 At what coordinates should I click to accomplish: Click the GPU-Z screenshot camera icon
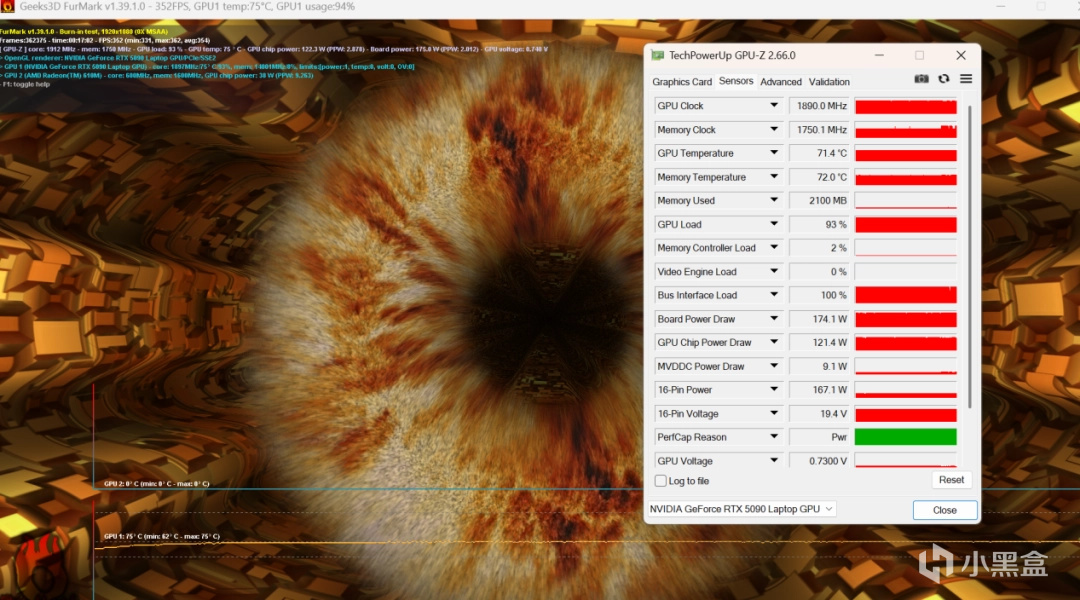coord(921,79)
